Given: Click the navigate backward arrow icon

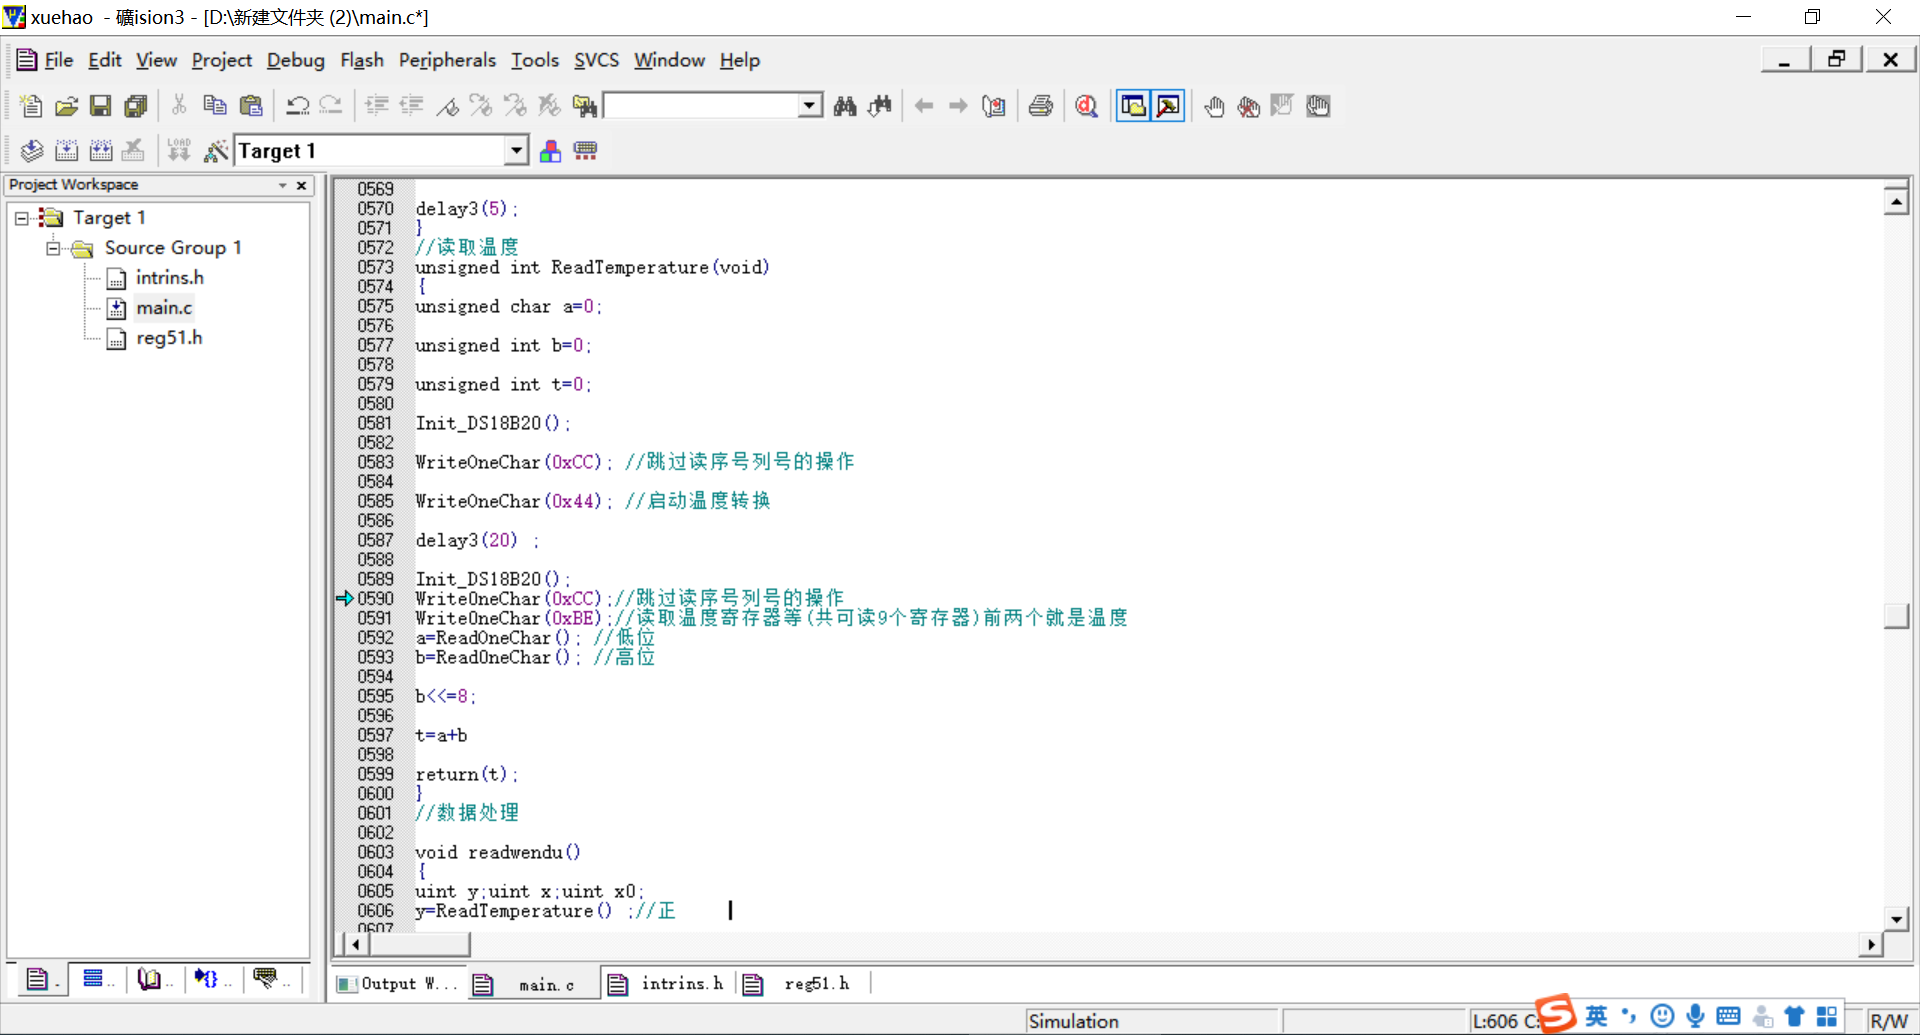Looking at the screenshot, I should click(x=924, y=106).
